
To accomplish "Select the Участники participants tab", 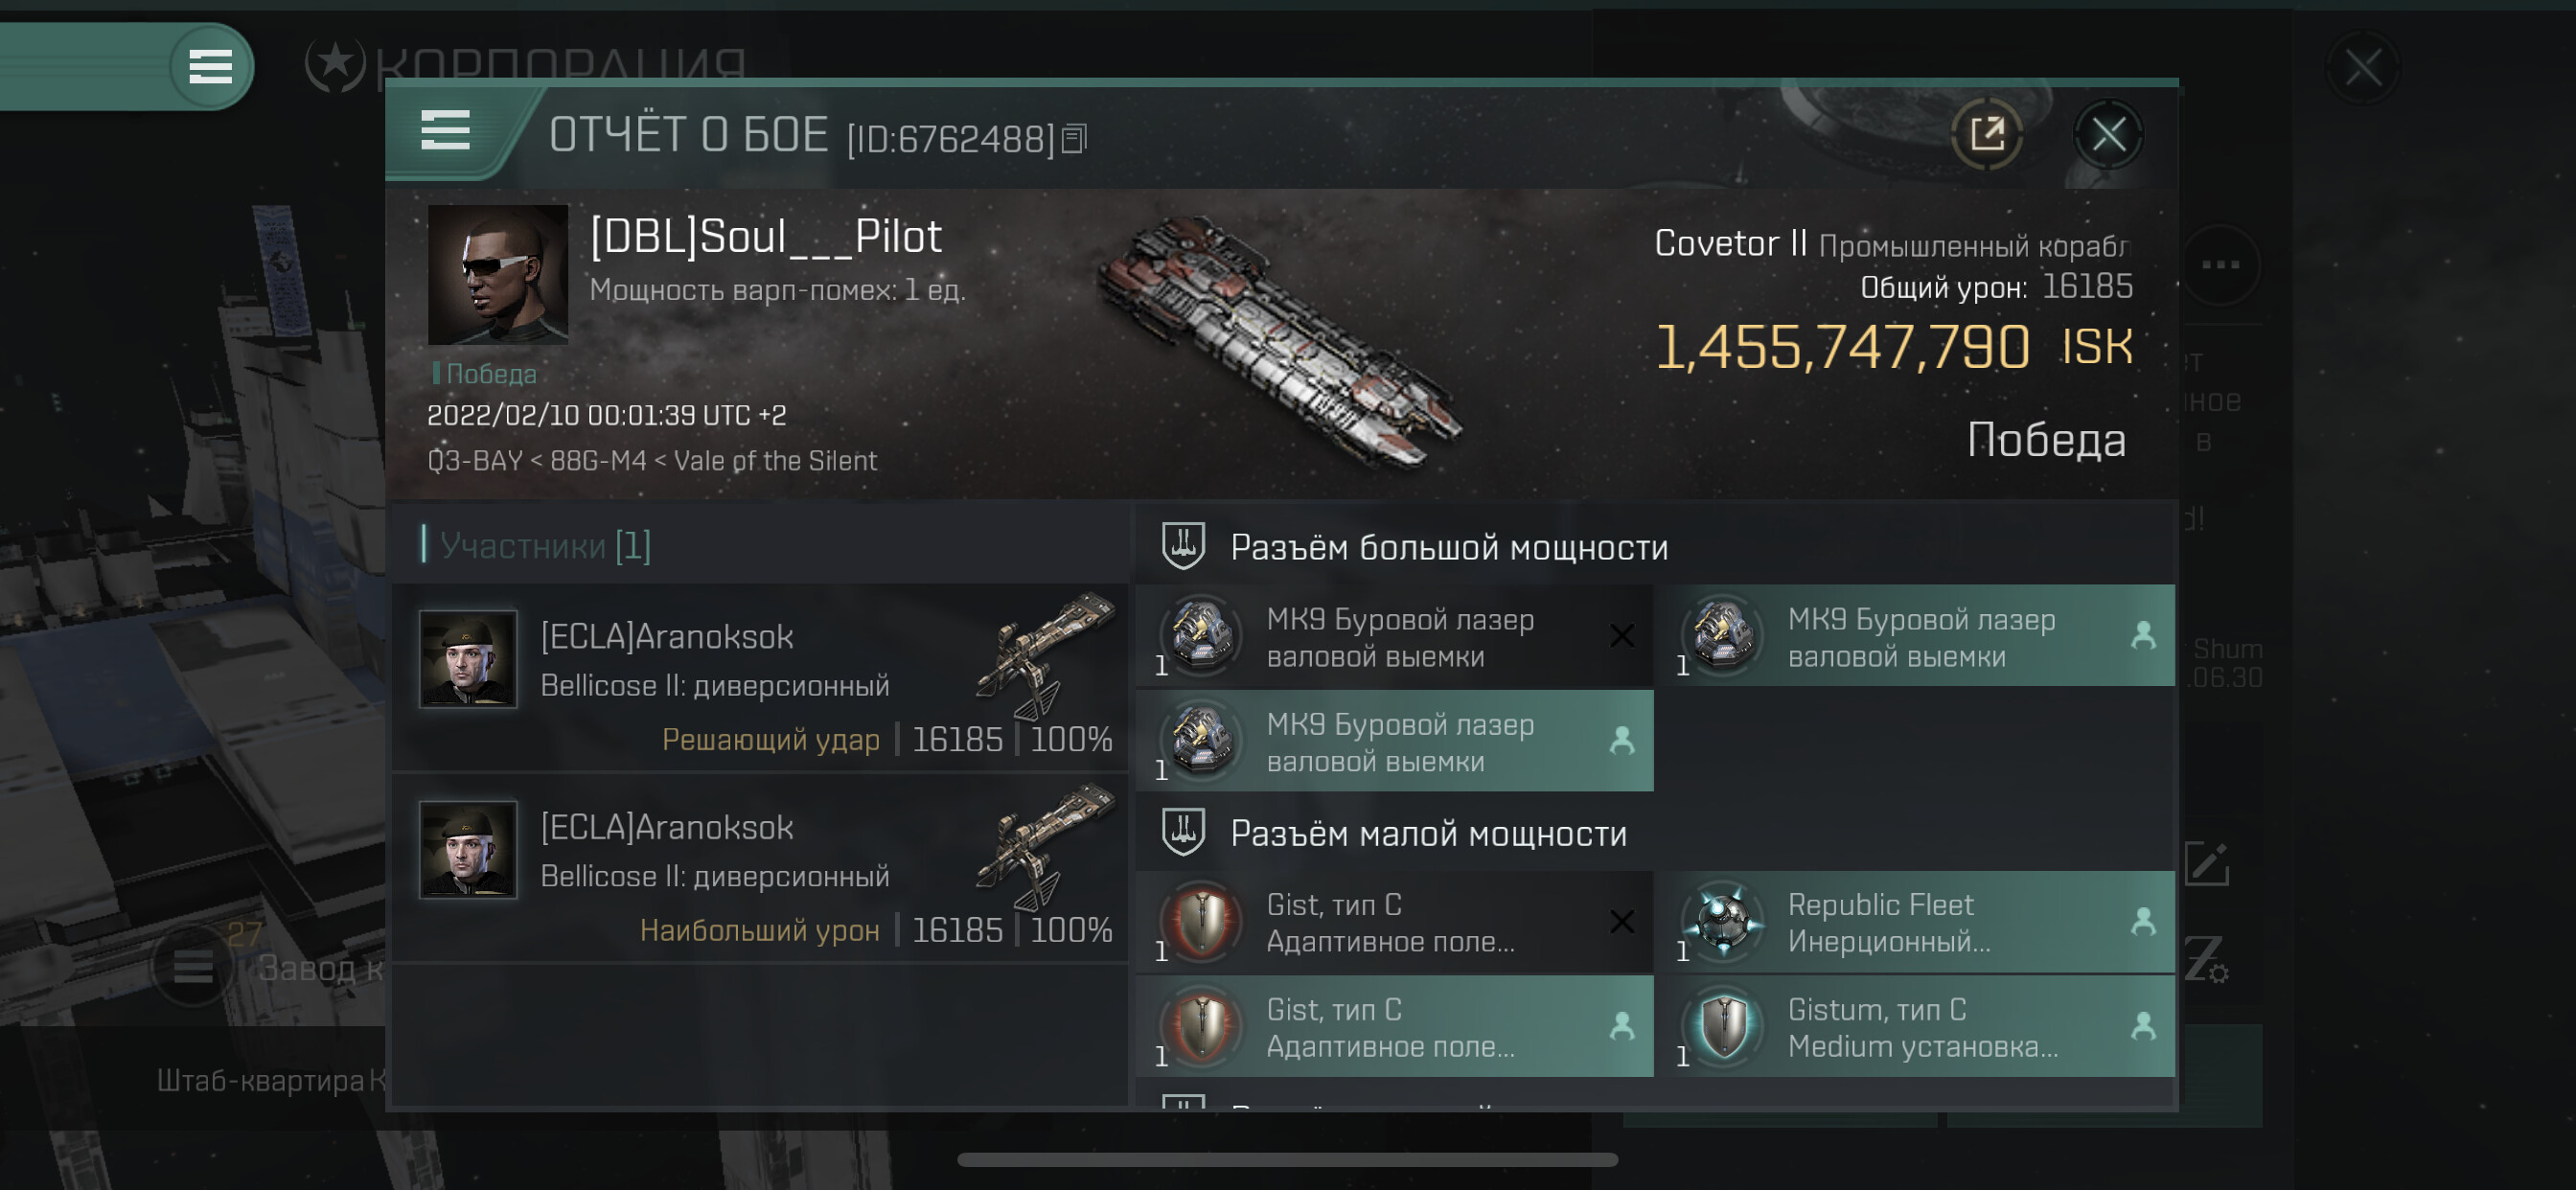I will (x=545, y=546).
